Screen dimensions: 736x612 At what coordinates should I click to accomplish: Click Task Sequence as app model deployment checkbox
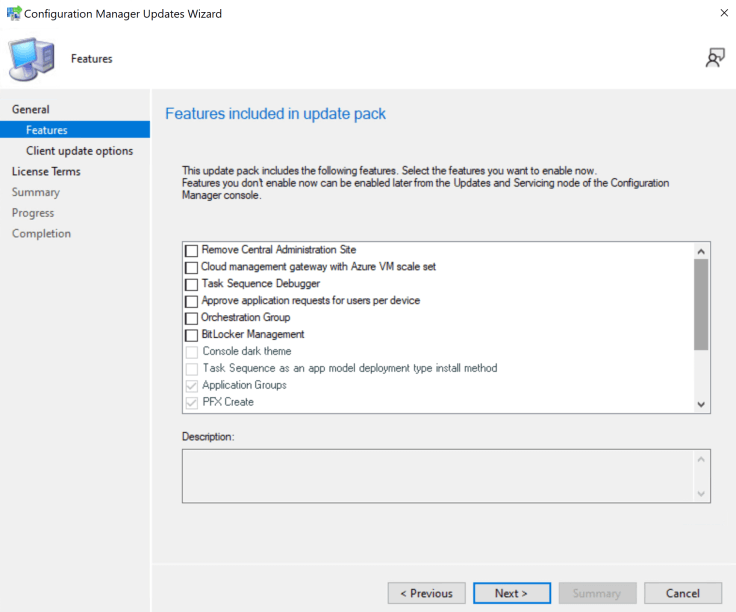click(x=192, y=369)
